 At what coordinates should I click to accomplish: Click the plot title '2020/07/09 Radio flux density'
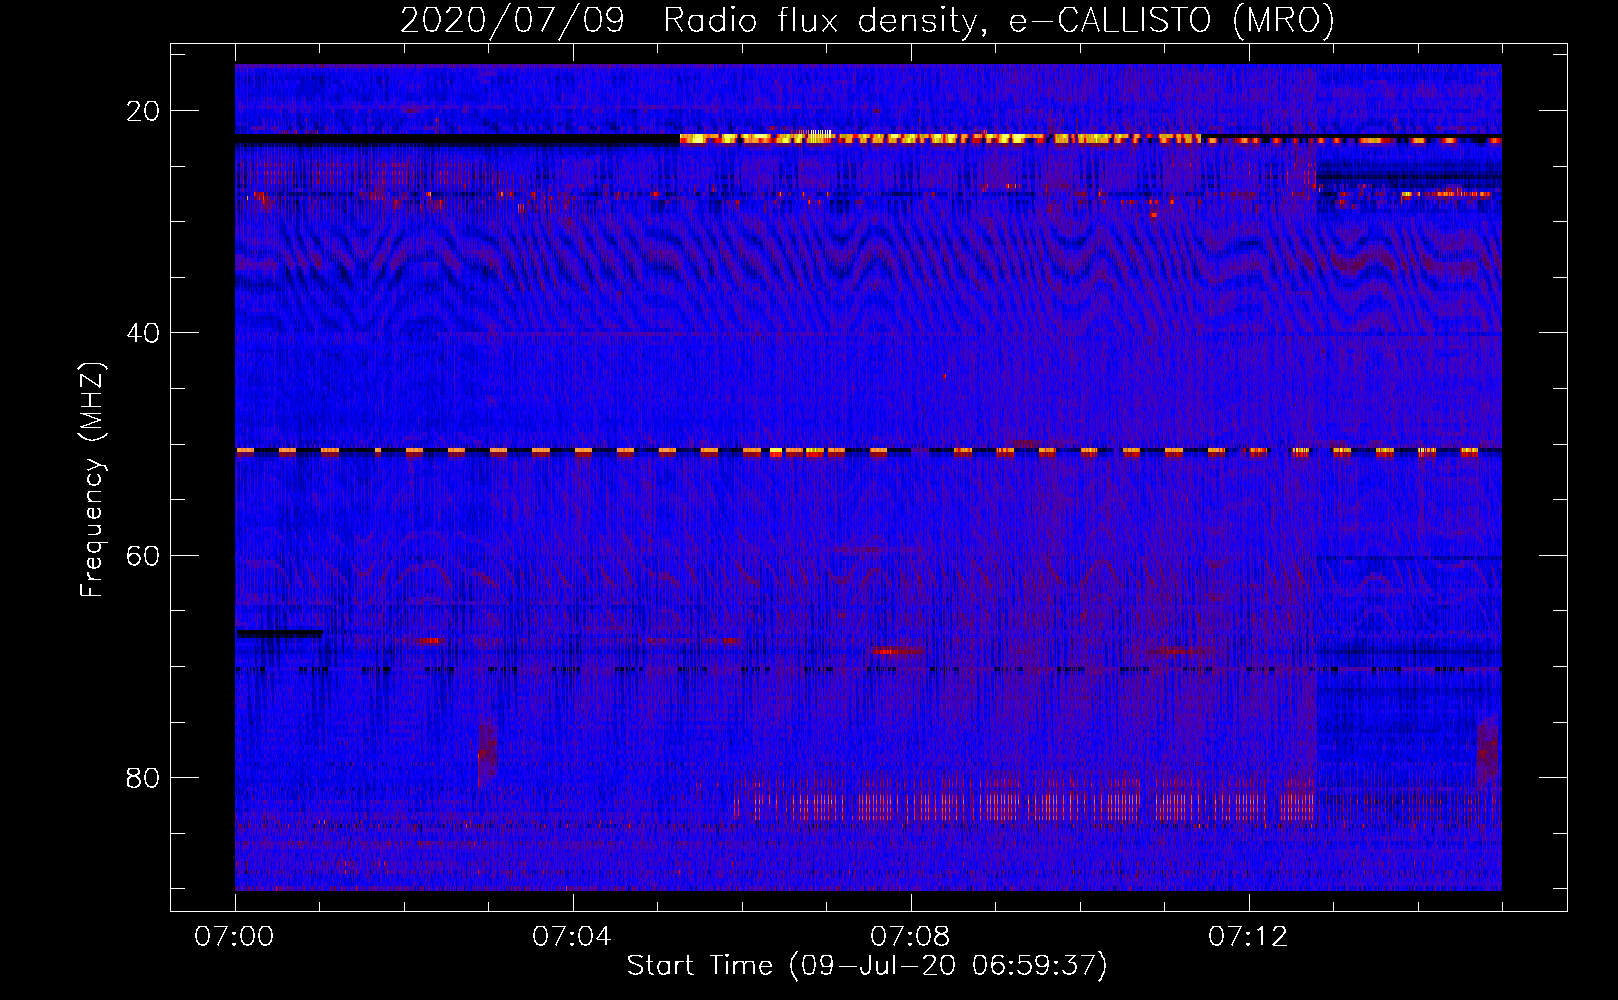pyautogui.click(x=867, y=20)
